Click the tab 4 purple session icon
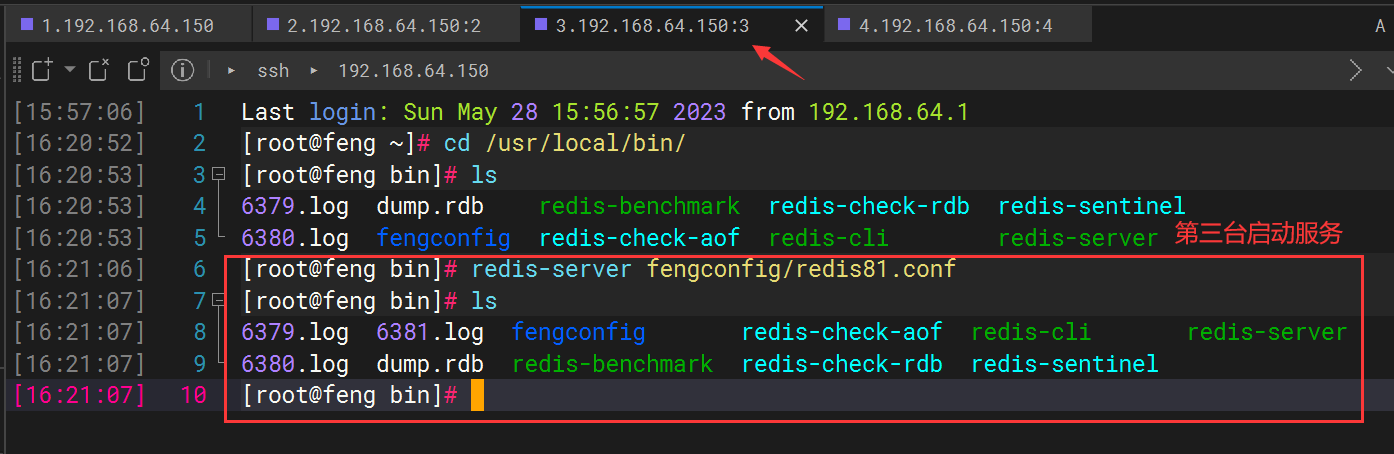The image size is (1394, 454). pos(844,24)
